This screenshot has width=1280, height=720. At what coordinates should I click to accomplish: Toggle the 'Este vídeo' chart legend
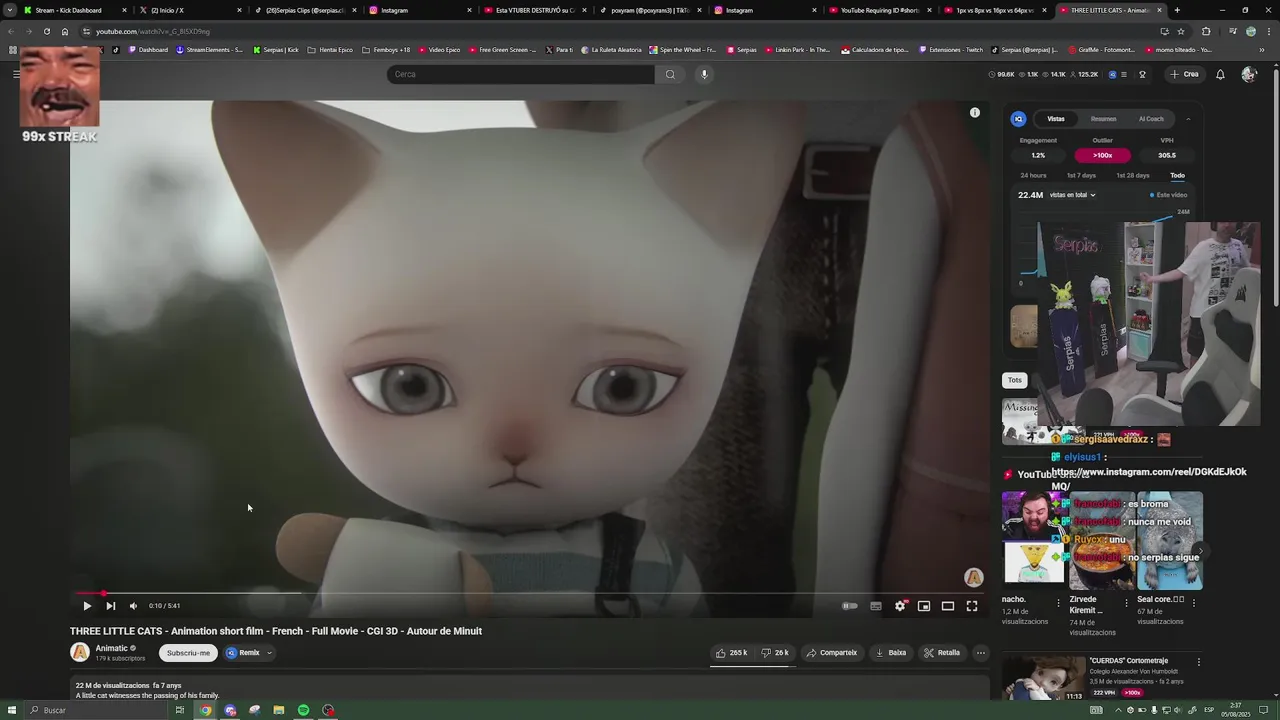click(x=1169, y=195)
